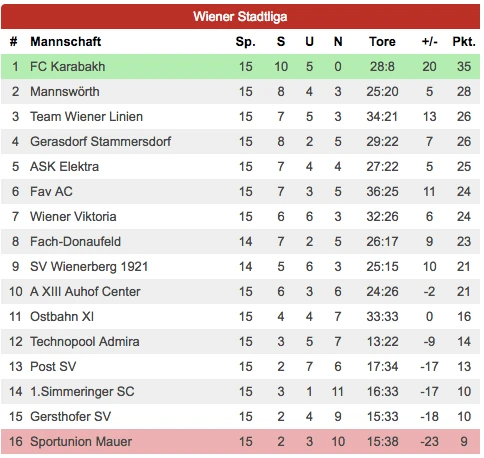Screen dimensions: 484x458
Task: Click the Post SV entry
Action: coord(53,366)
